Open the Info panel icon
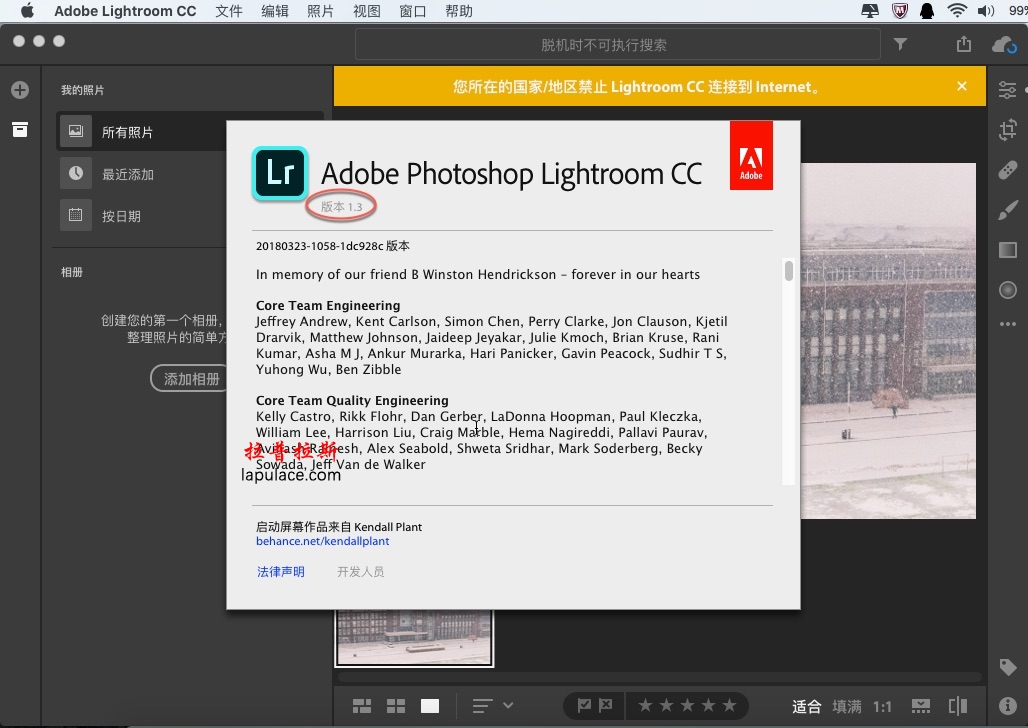Image resolution: width=1028 pixels, height=728 pixels. coord(1008,706)
